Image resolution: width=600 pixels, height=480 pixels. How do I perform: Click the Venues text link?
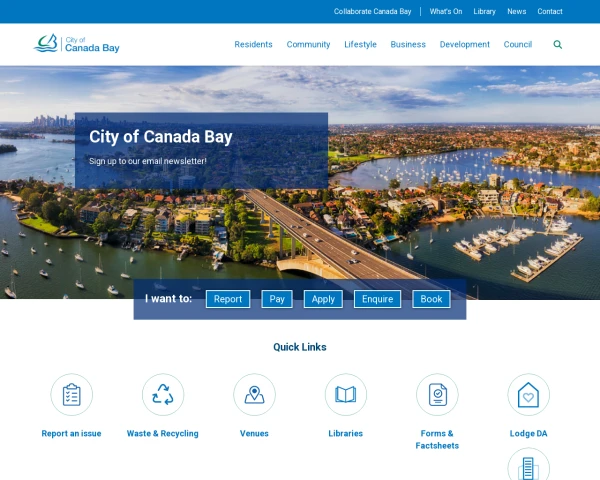pyautogui.click(x=254, y=433)
